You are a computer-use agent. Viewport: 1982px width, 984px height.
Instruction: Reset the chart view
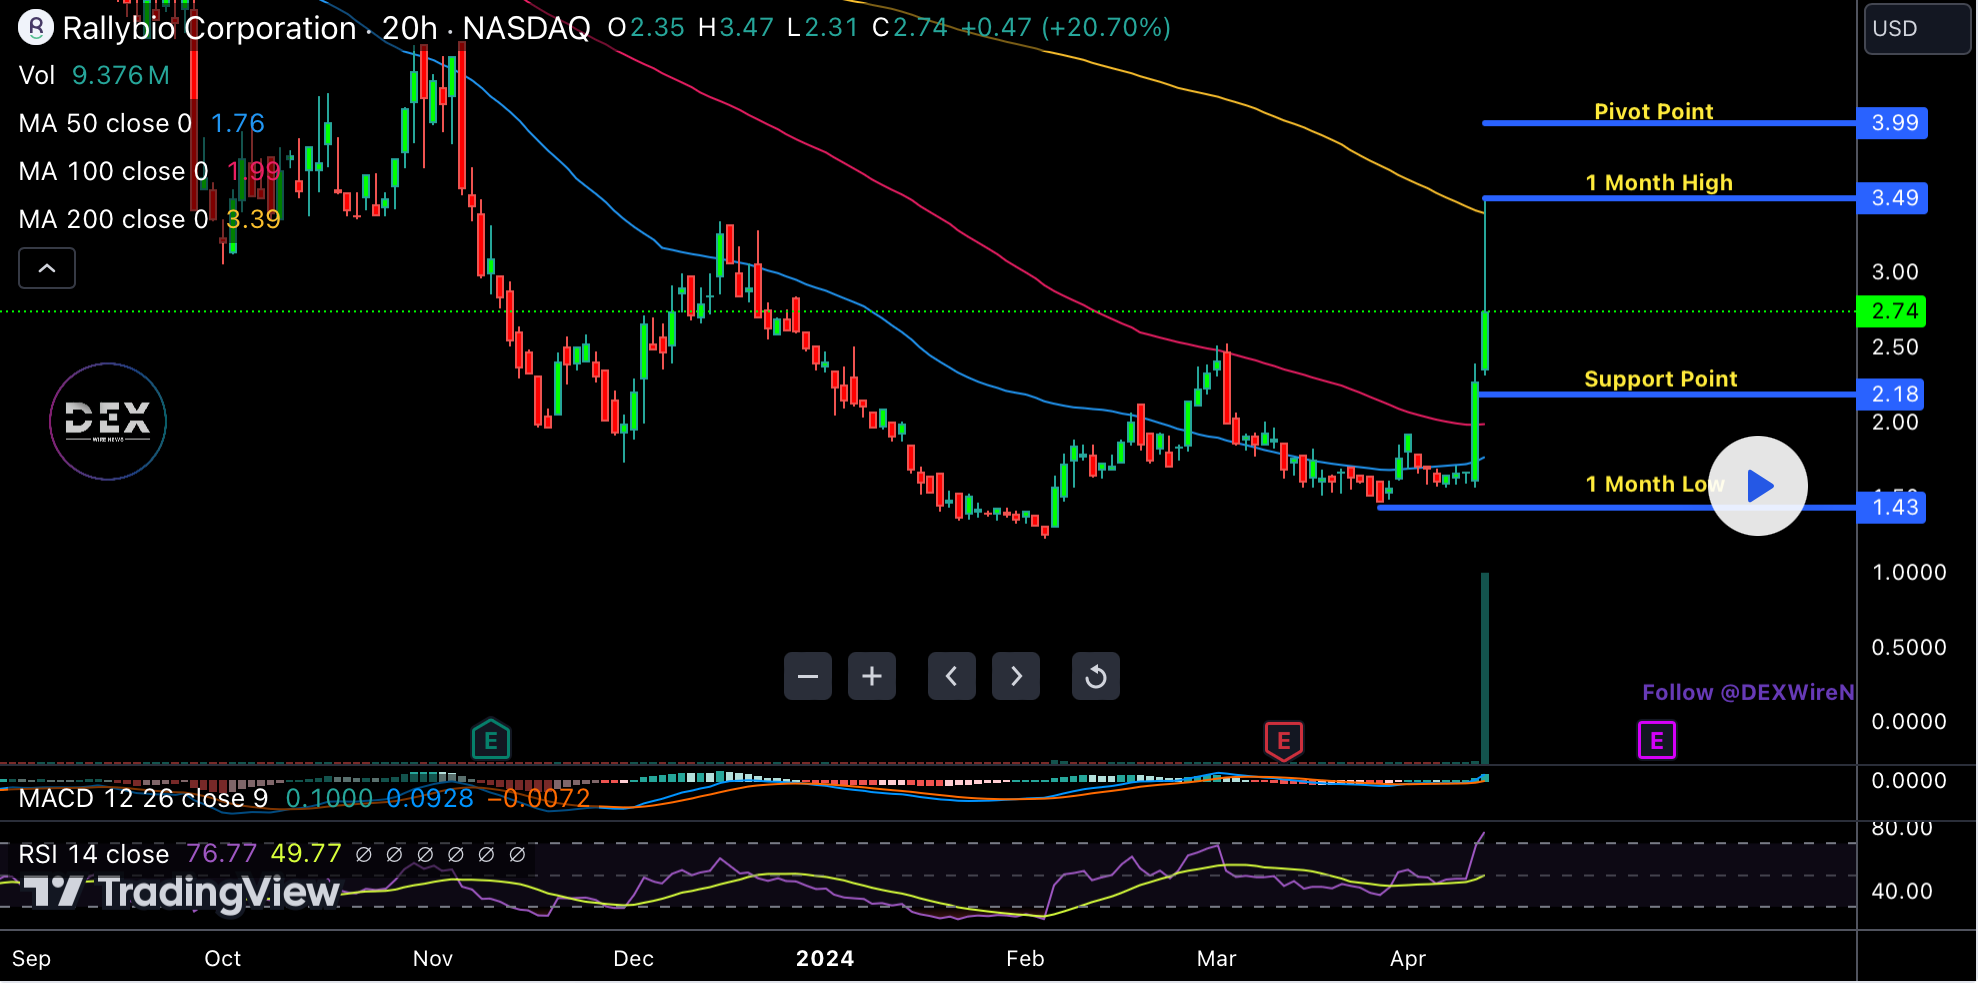[x=1096, y=677]
